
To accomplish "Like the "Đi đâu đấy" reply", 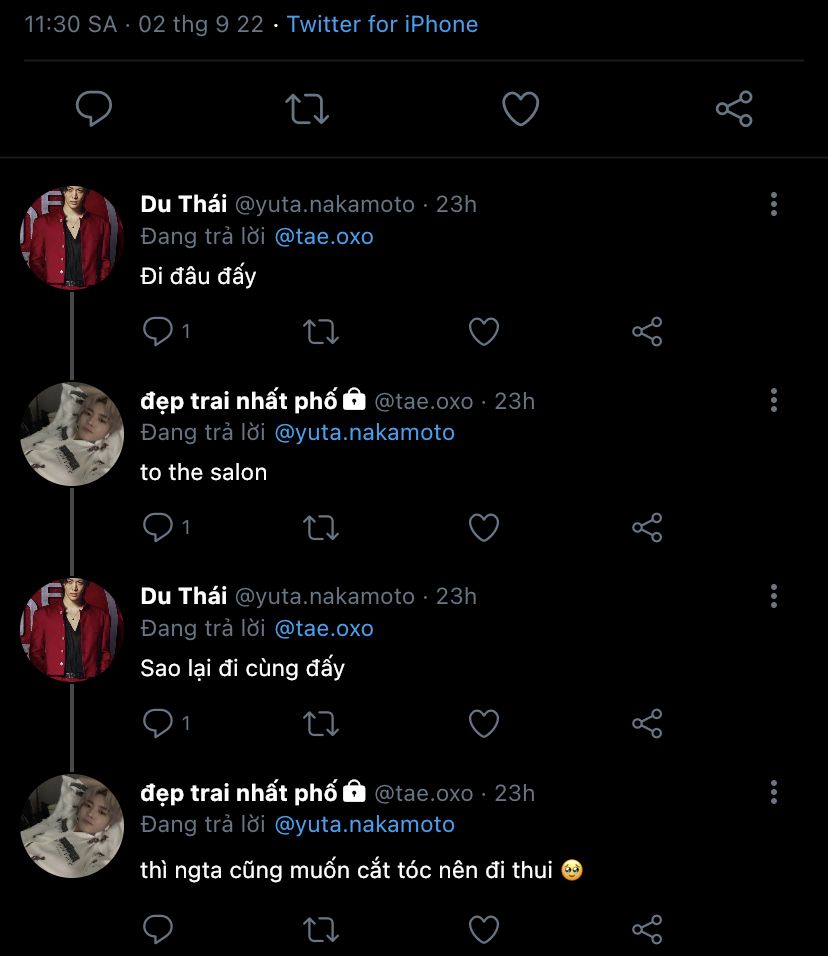I will [x=484, y=332].
